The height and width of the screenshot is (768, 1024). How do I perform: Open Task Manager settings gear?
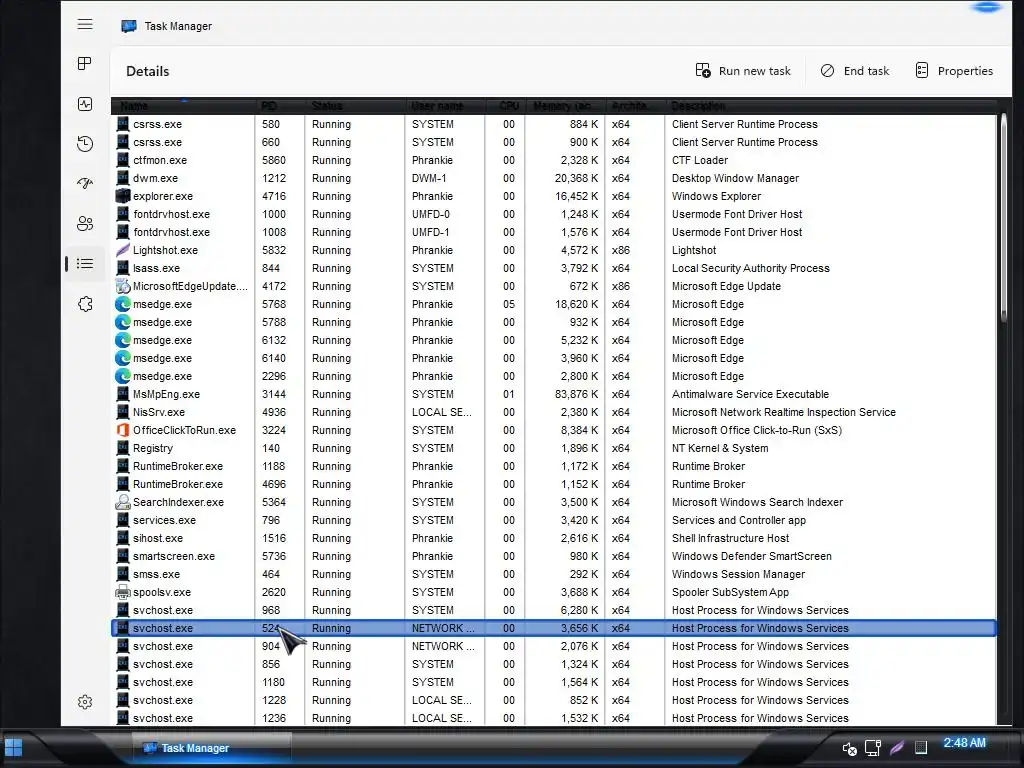click(85, 701)
